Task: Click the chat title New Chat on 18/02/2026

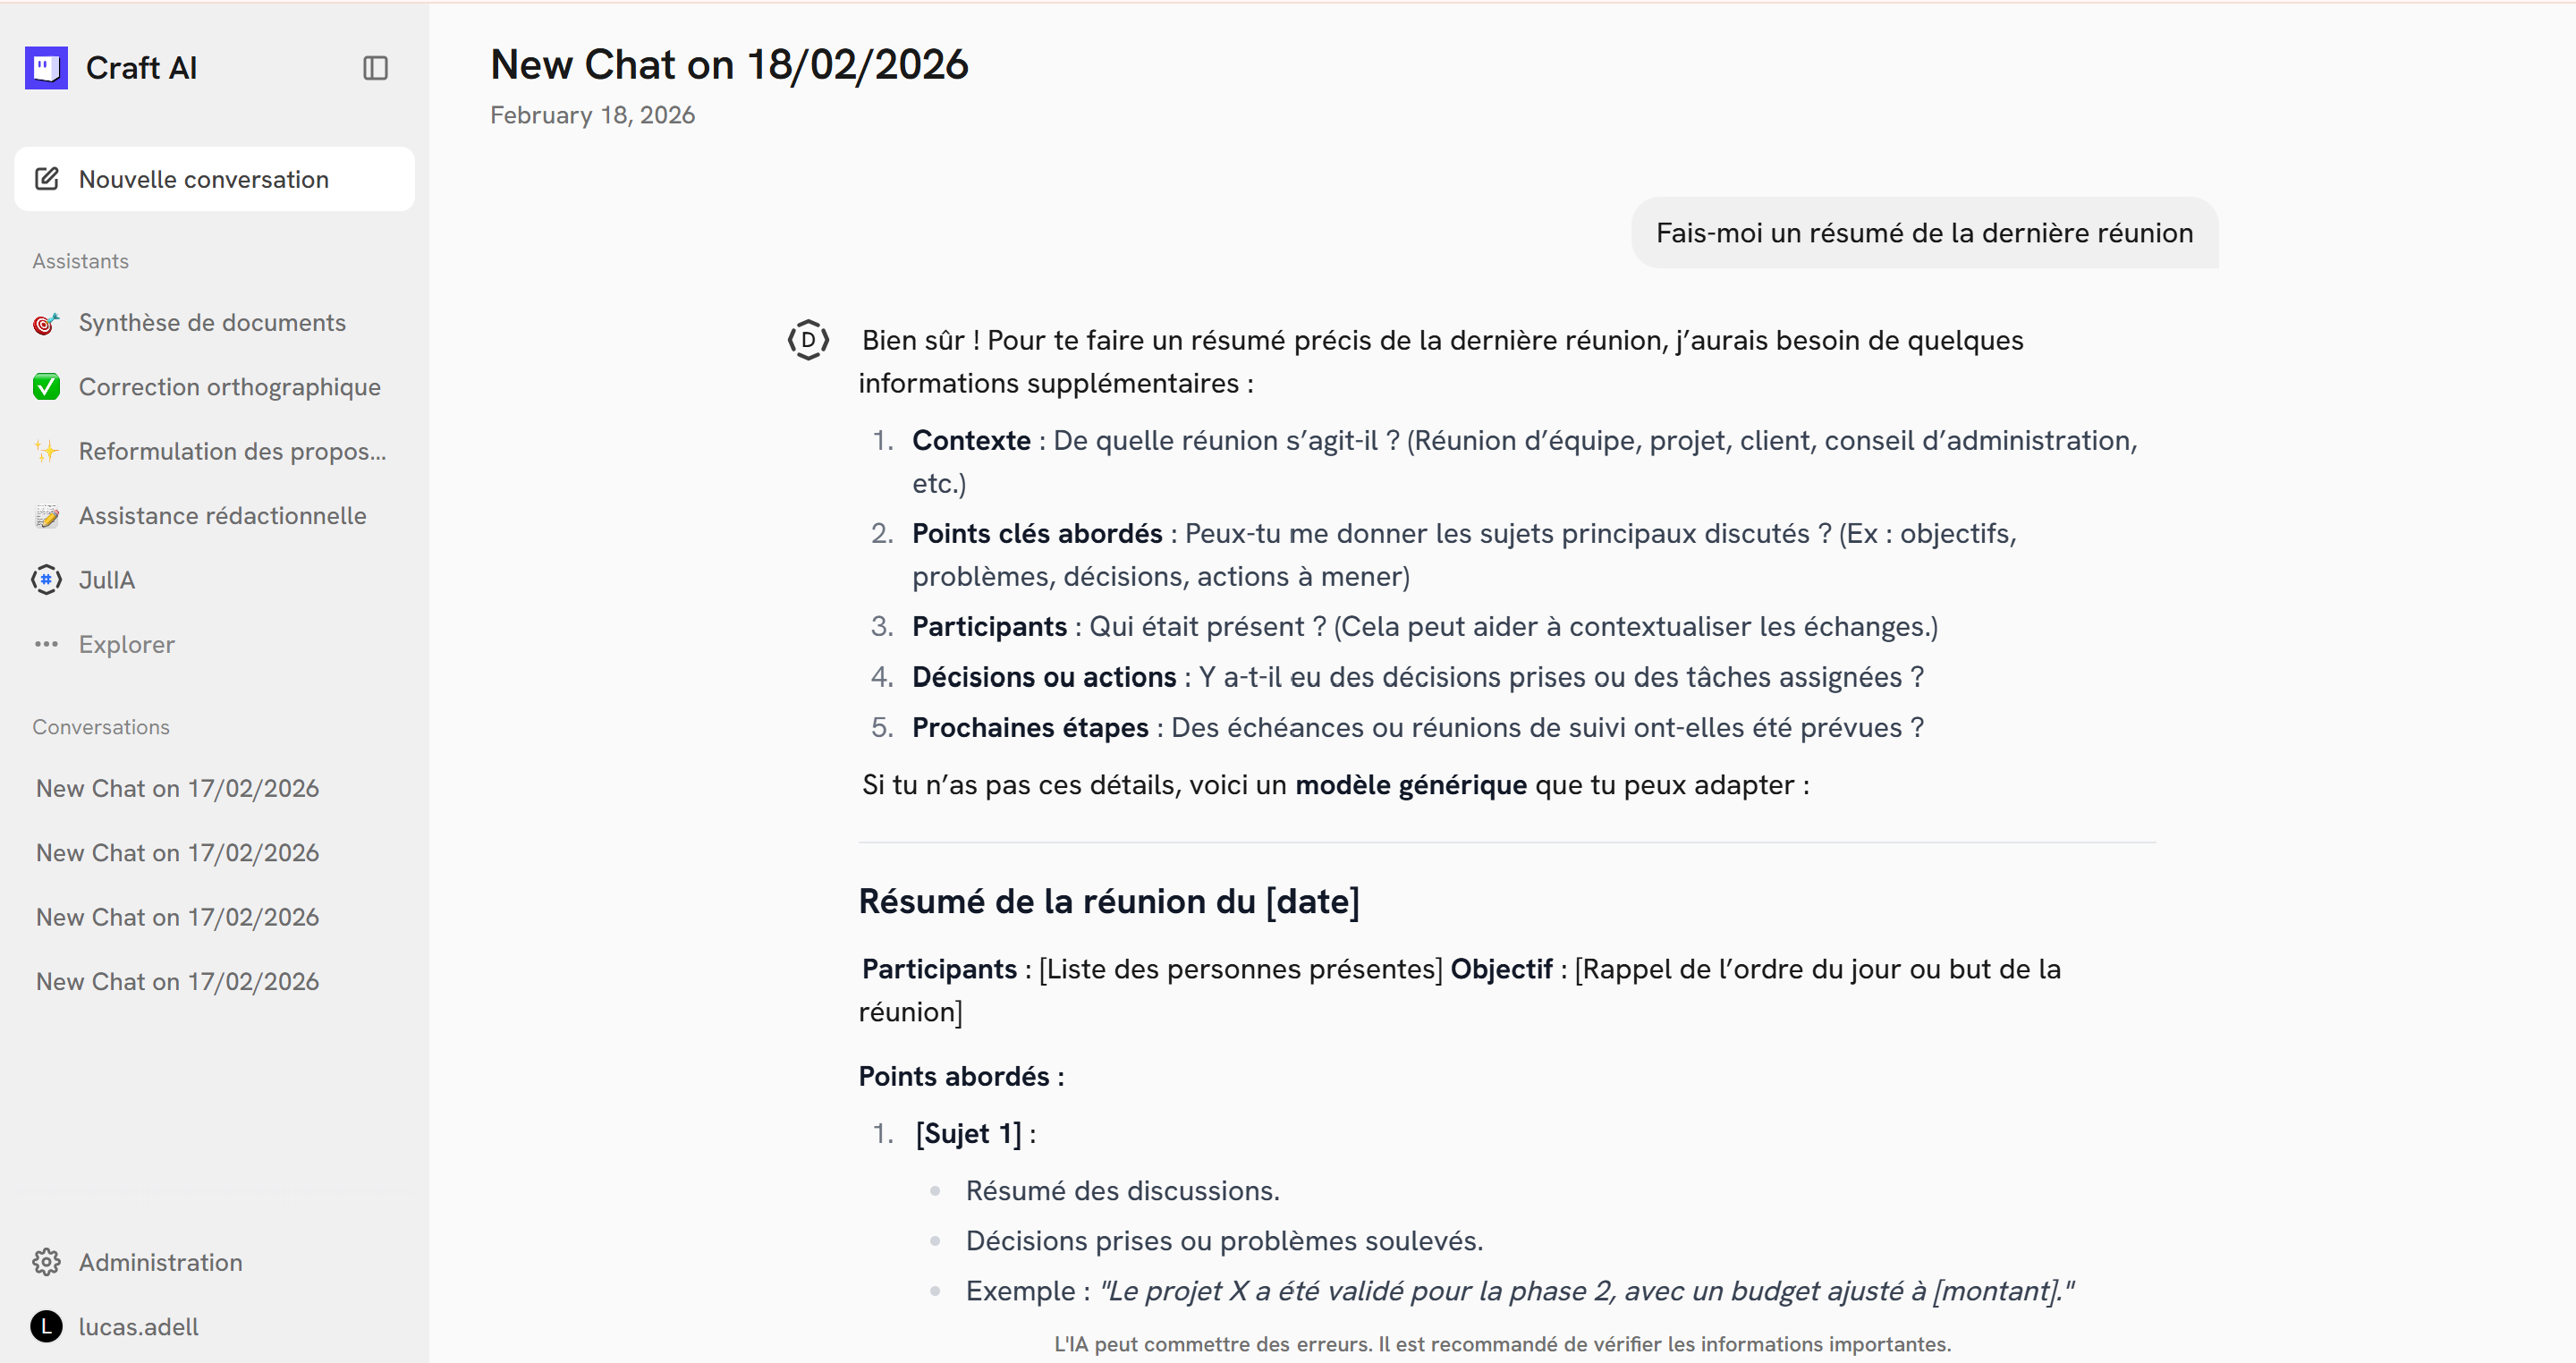Action: pyautogui.click(x=729, y=65)
